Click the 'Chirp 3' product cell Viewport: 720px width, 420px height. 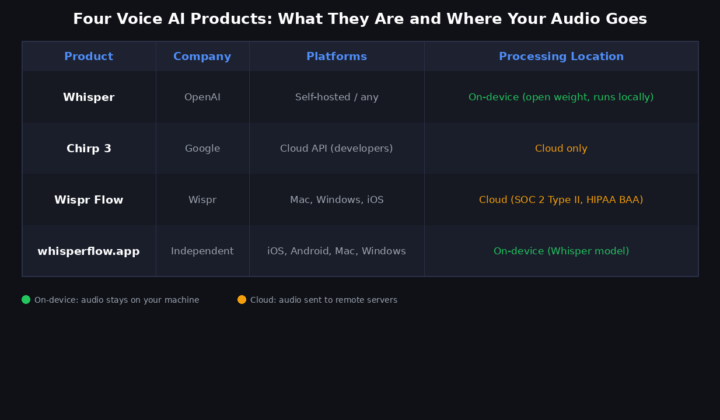click(x=89, y=148)
